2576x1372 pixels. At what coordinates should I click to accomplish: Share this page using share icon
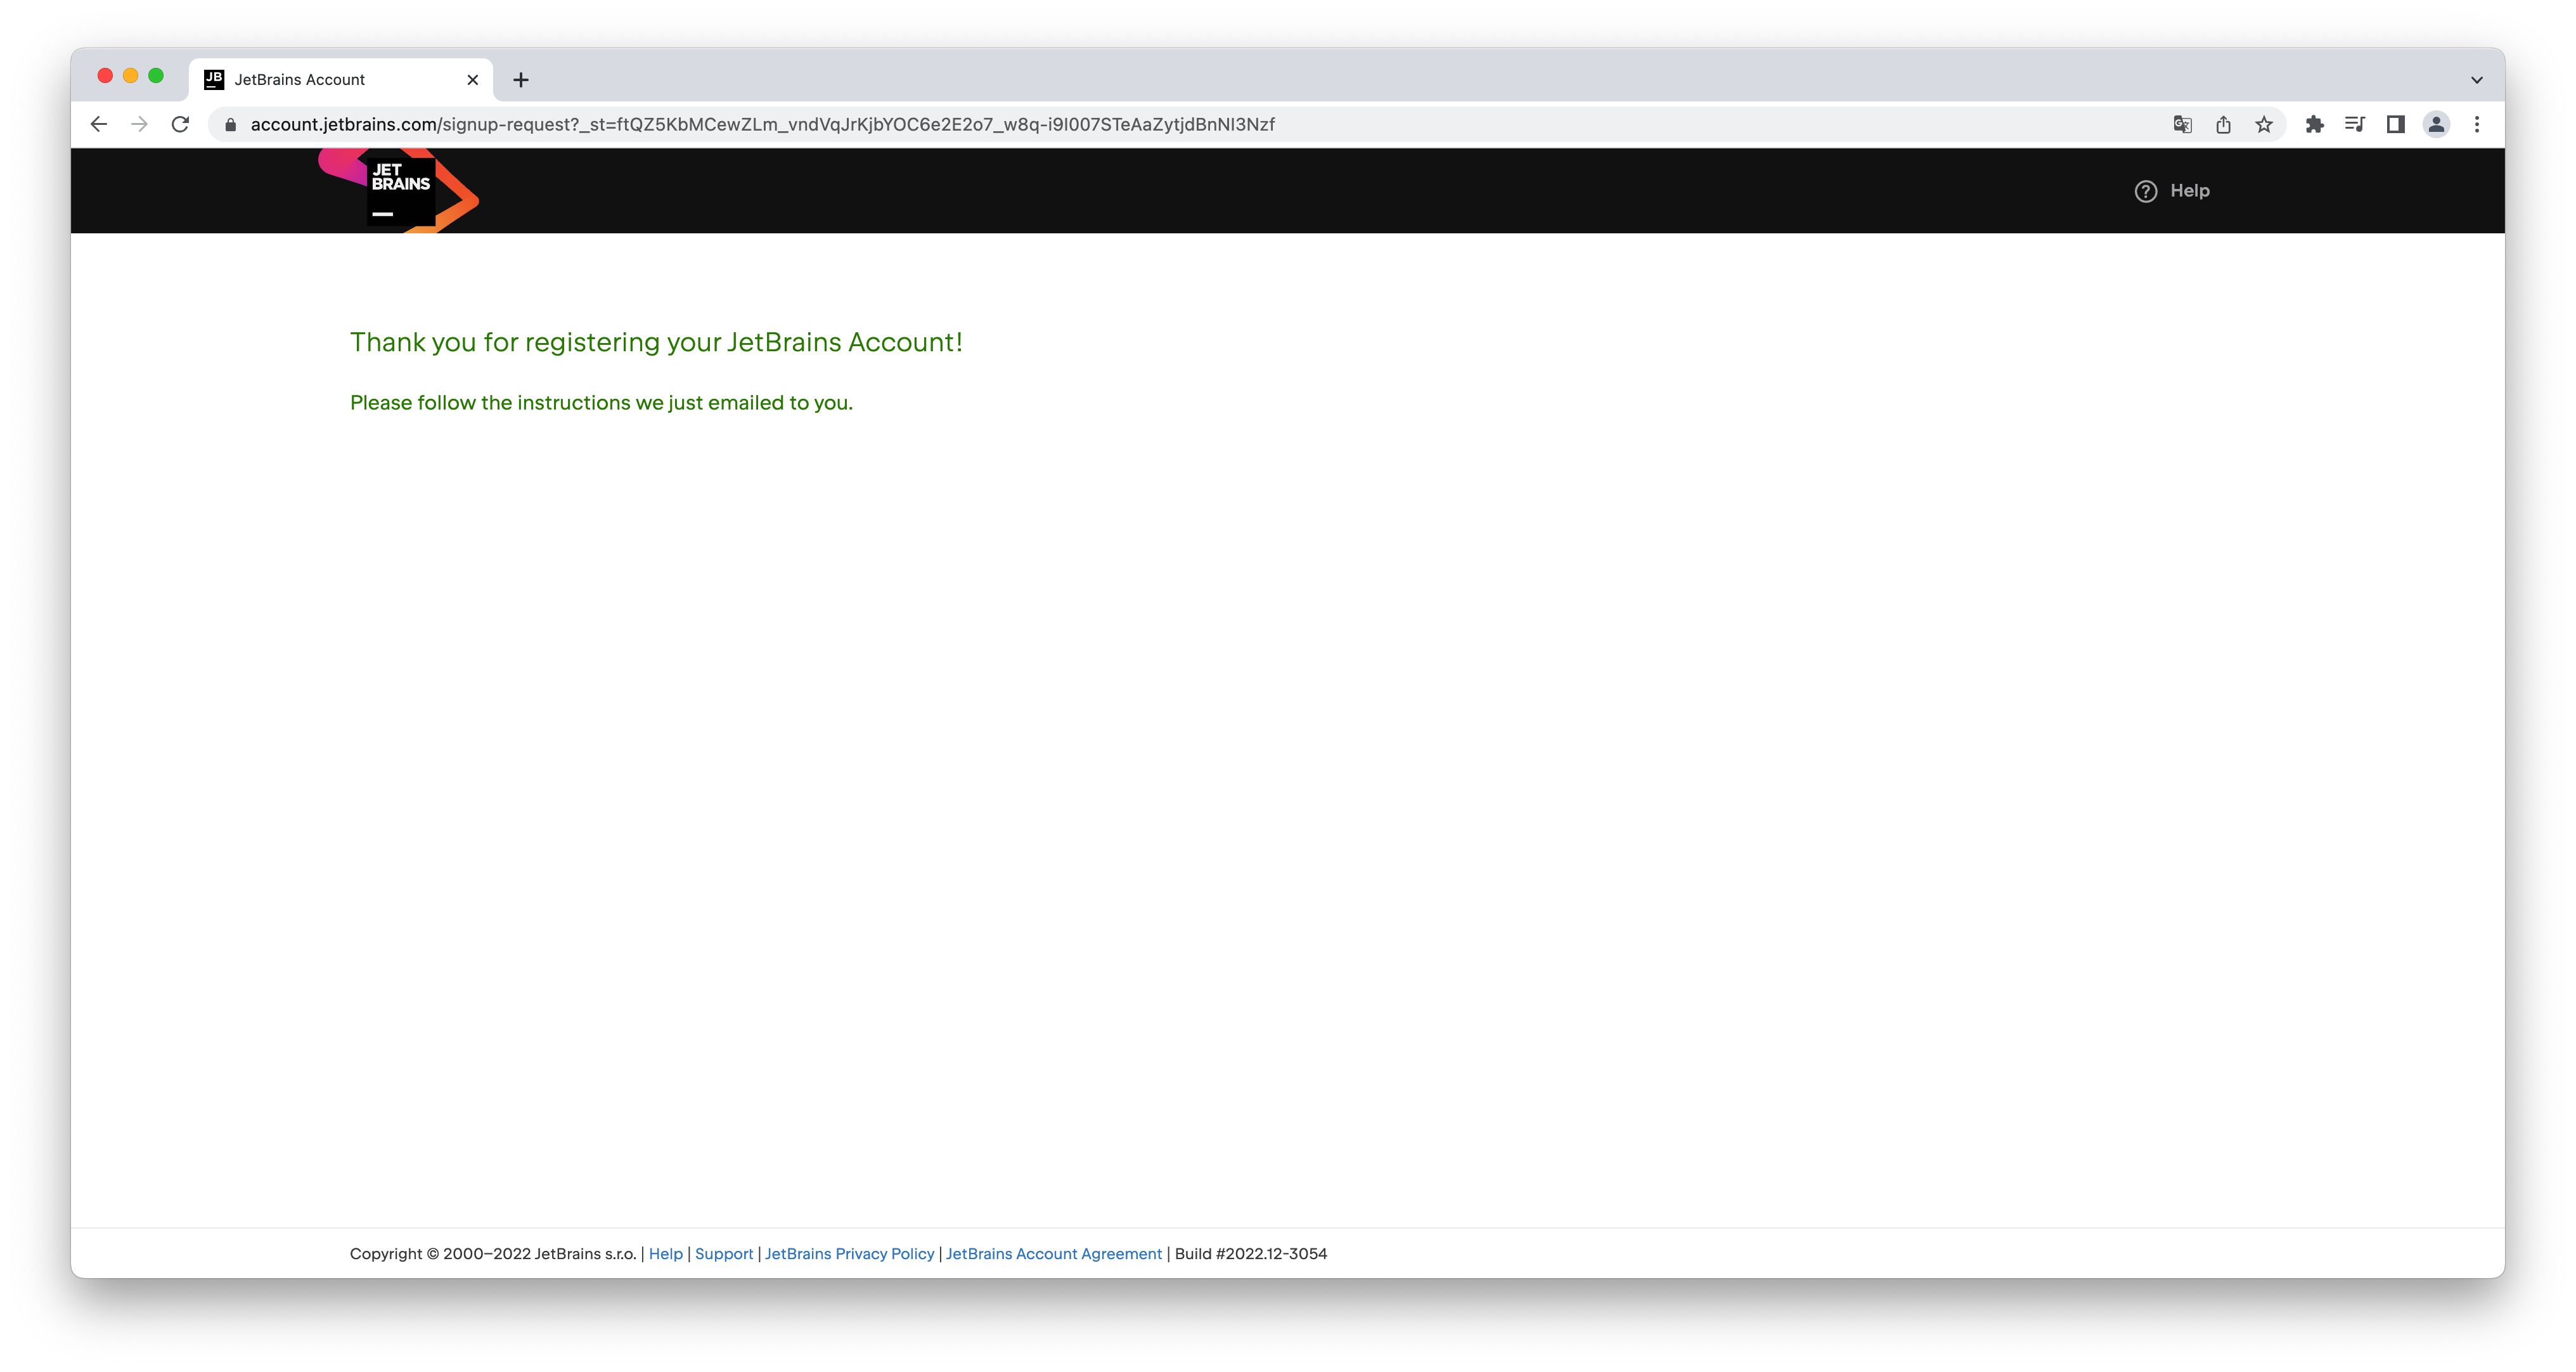coord(2223,124)
